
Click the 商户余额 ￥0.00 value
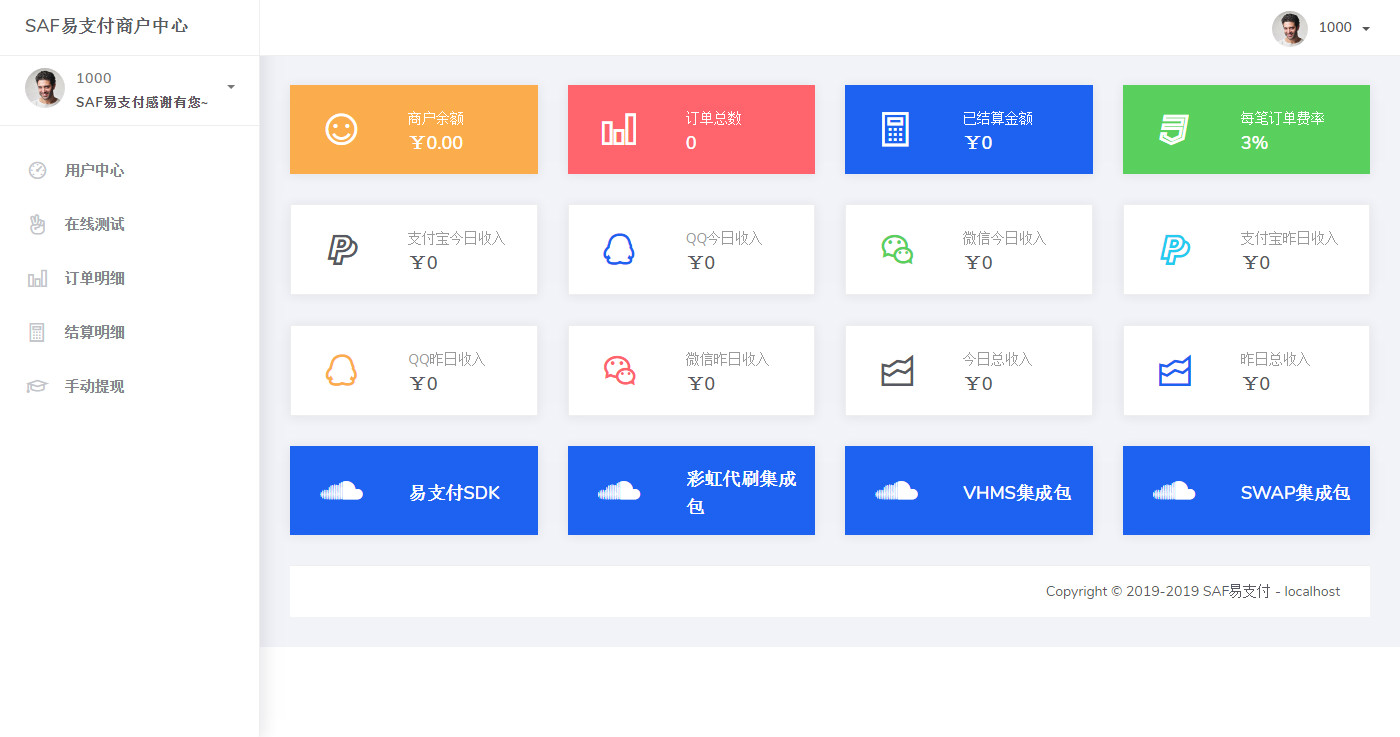click(x=435, y=143)
